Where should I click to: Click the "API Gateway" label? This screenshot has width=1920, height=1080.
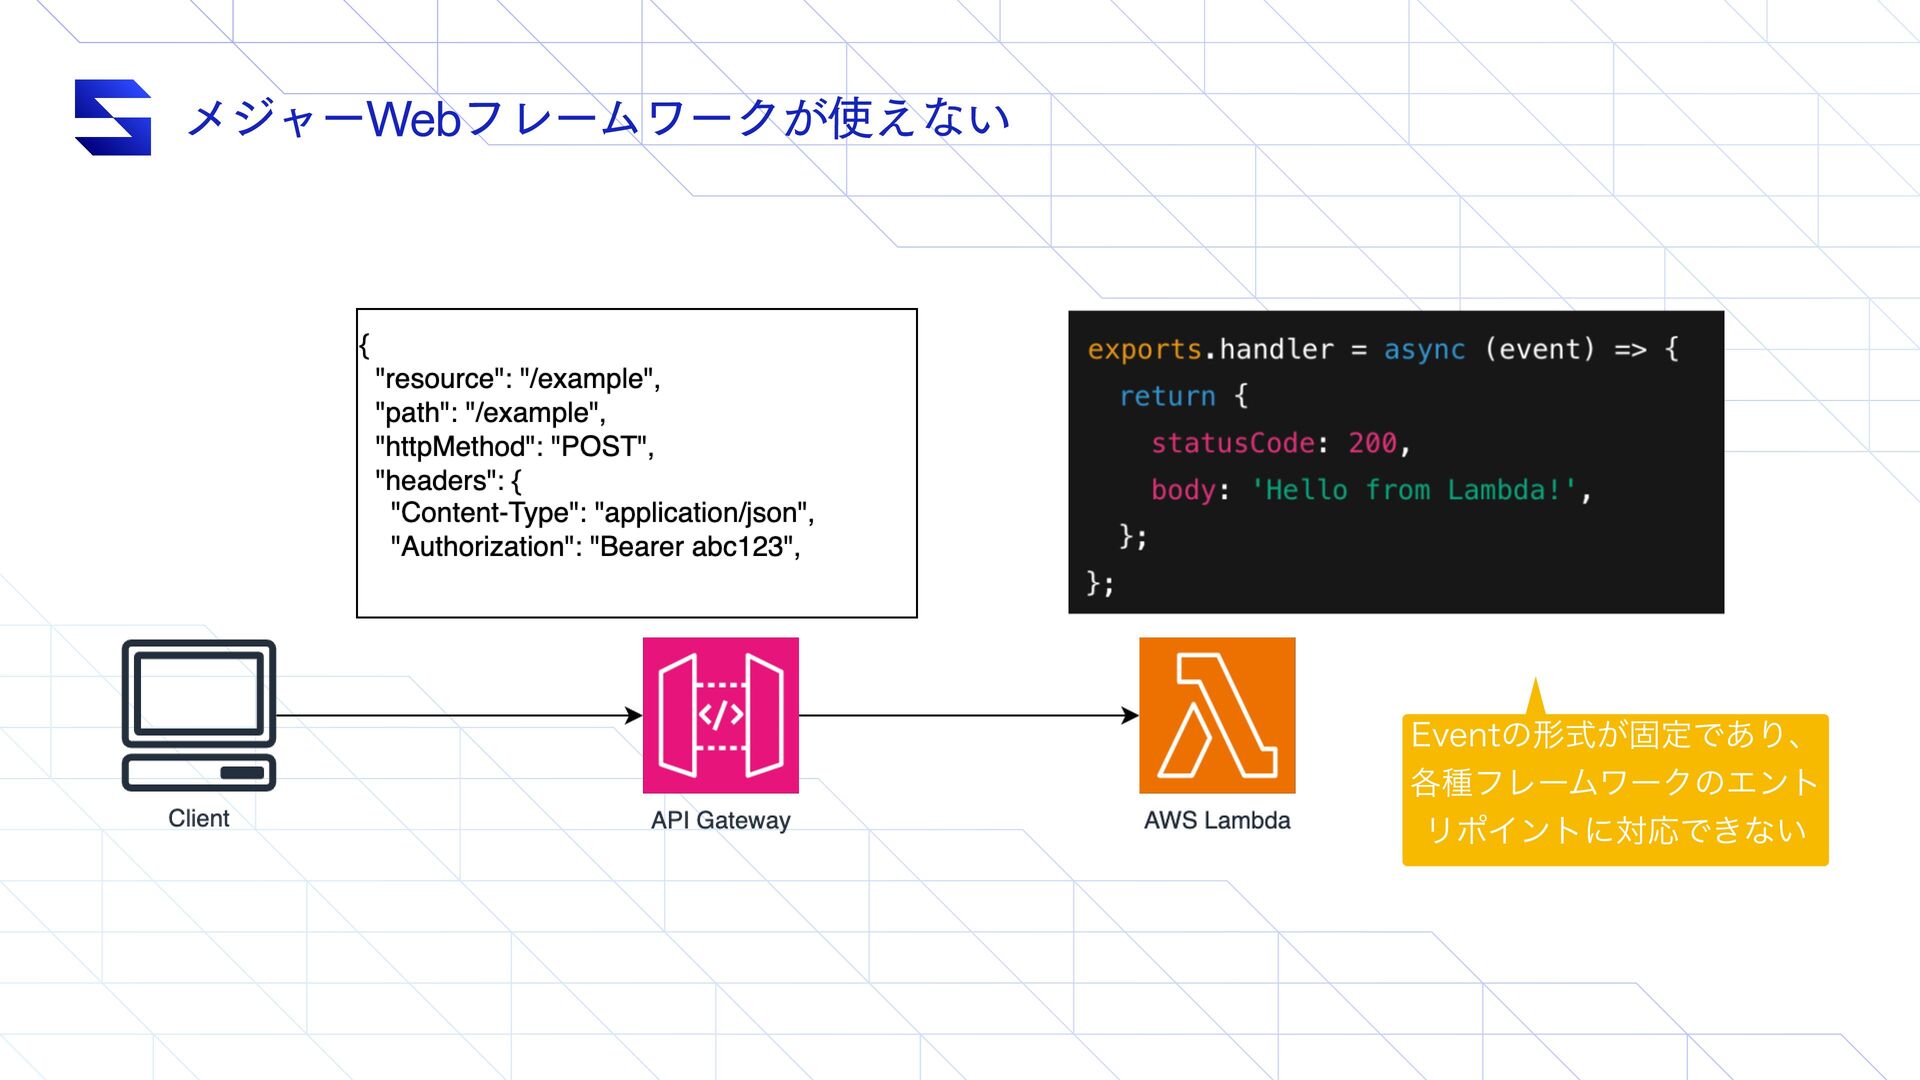point(720,820)
